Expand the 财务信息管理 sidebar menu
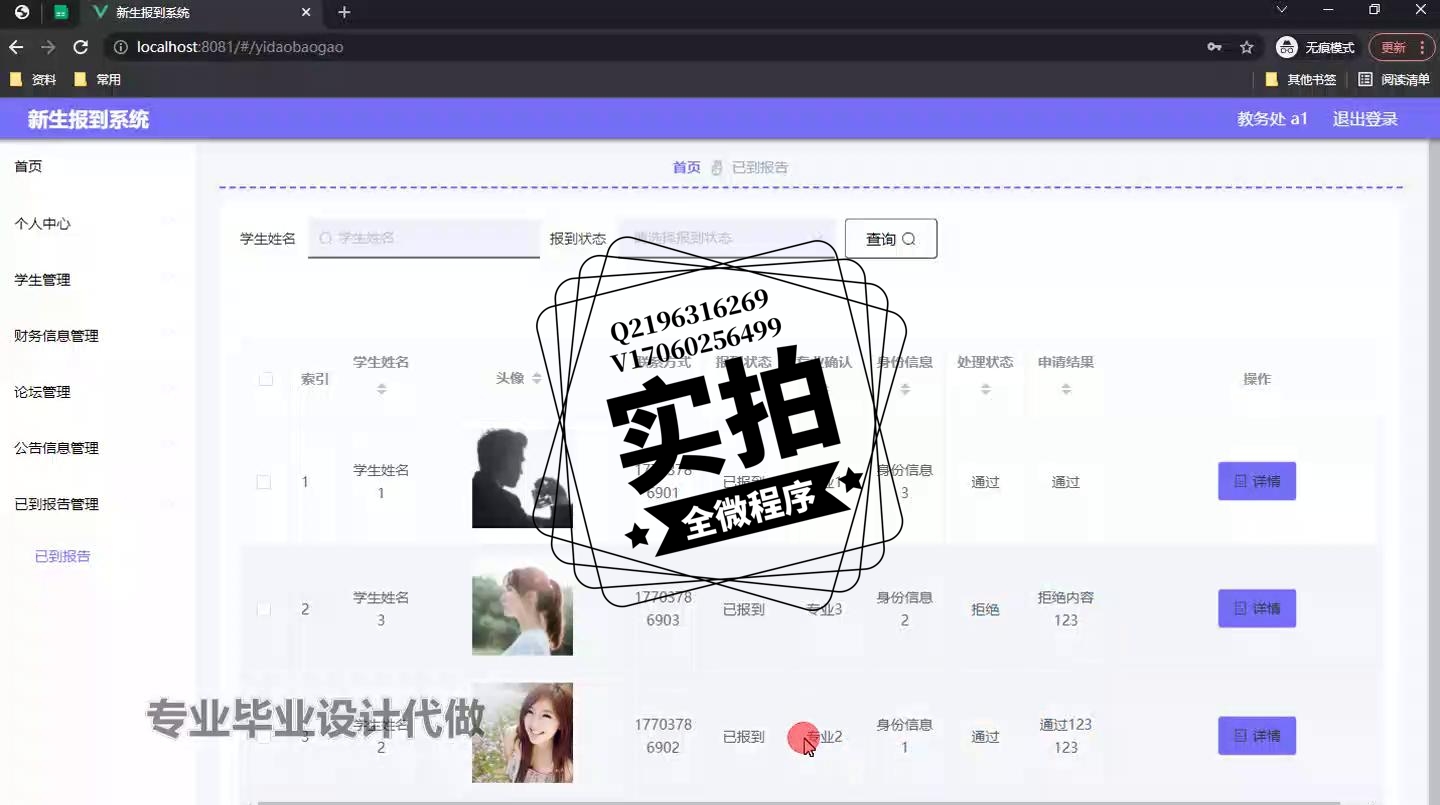Image resolution: width=1440 pixels, height=805 pixels. coord(97,335)
